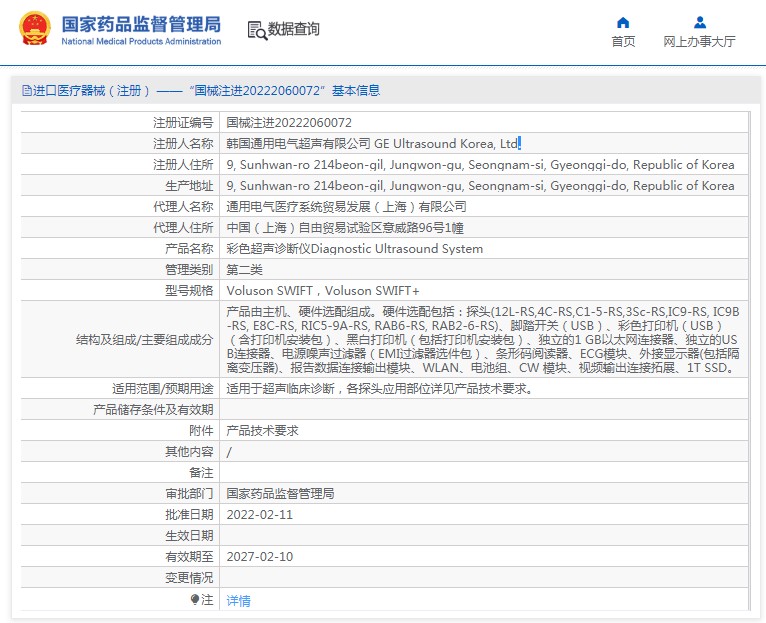Click the registrant name GE Ultrasound Korea cell
Screen dimensions: 766x623
tap(373, 144)
